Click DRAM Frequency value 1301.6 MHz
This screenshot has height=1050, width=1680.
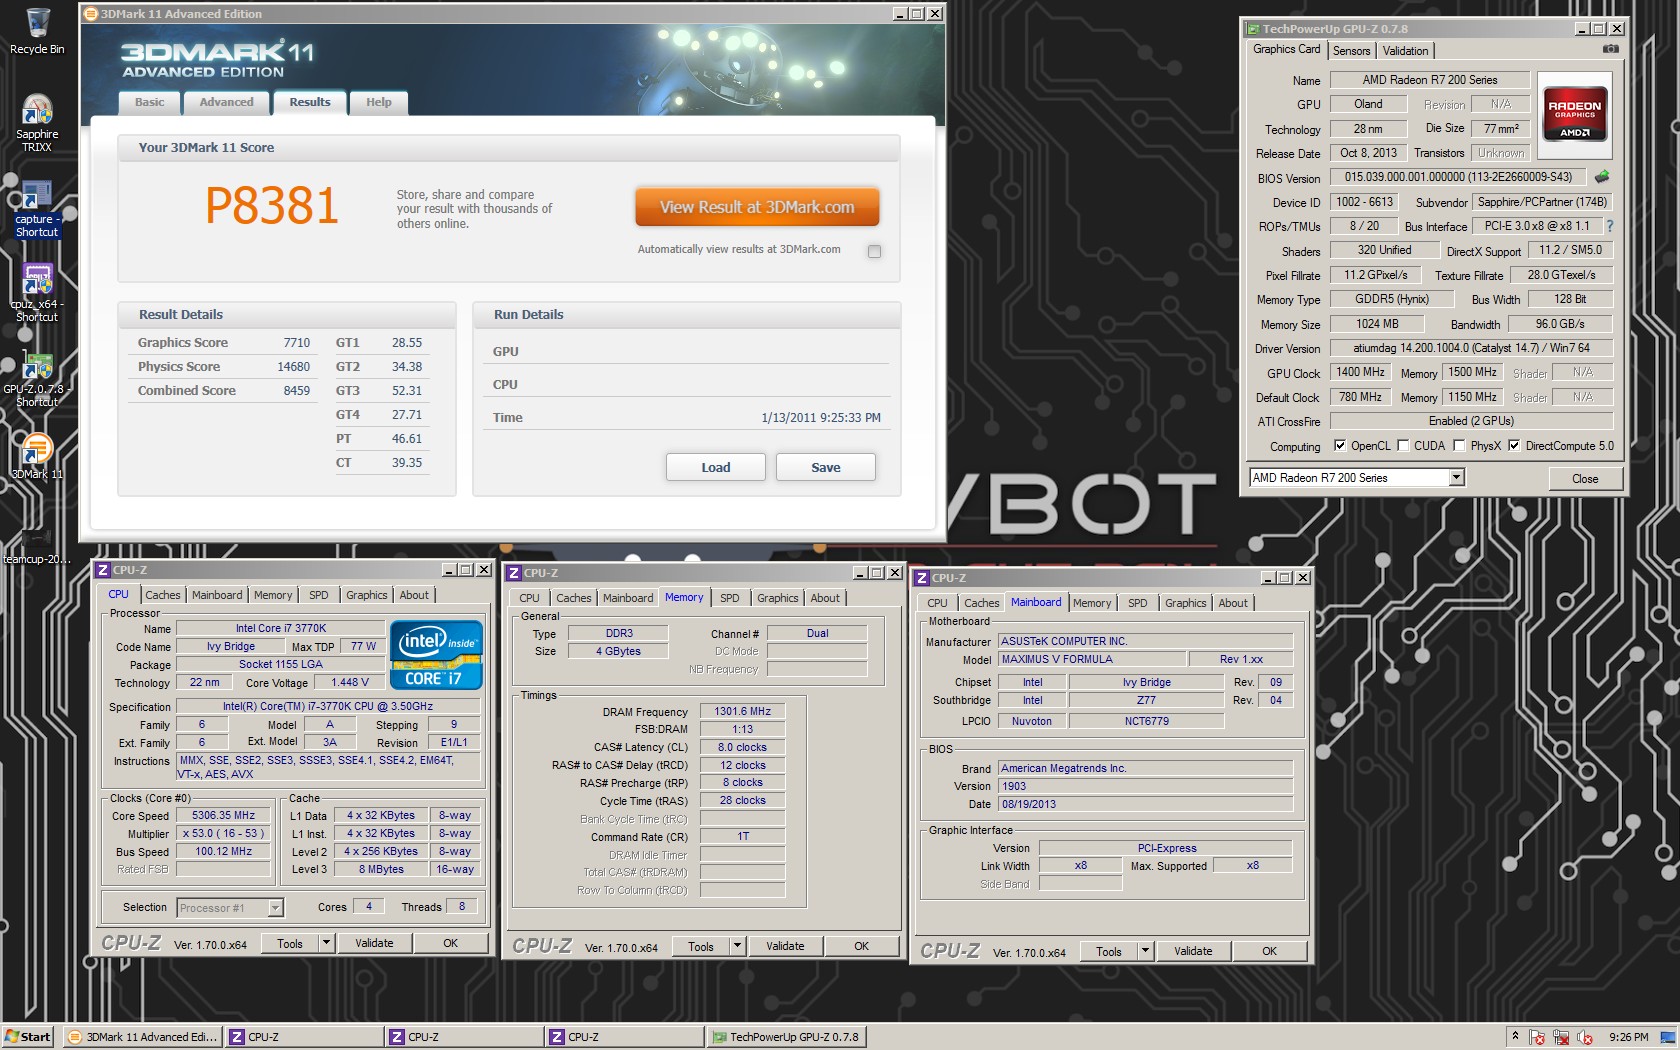(742, 711)
